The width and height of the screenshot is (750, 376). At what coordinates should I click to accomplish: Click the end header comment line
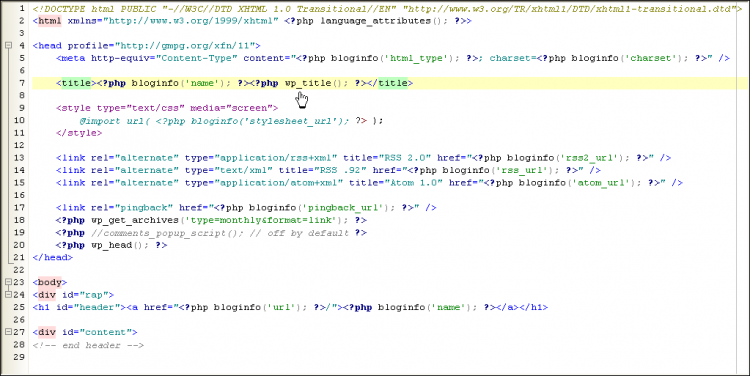[x=88, y=345]
